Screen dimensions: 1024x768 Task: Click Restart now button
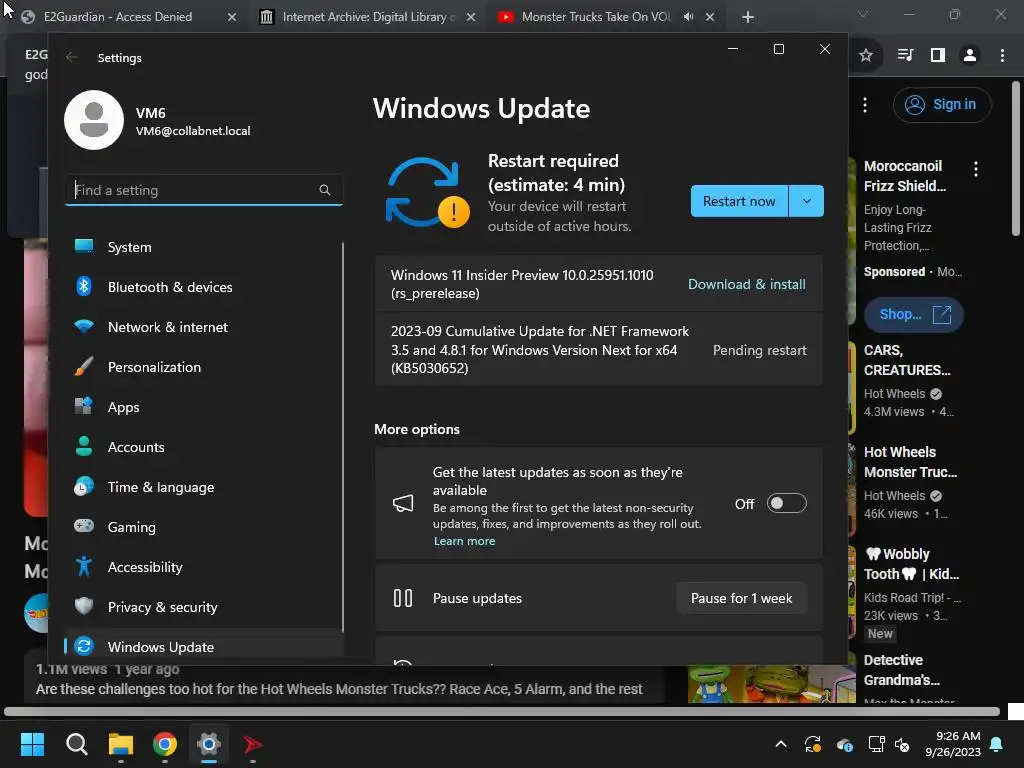tap(739, 201)
